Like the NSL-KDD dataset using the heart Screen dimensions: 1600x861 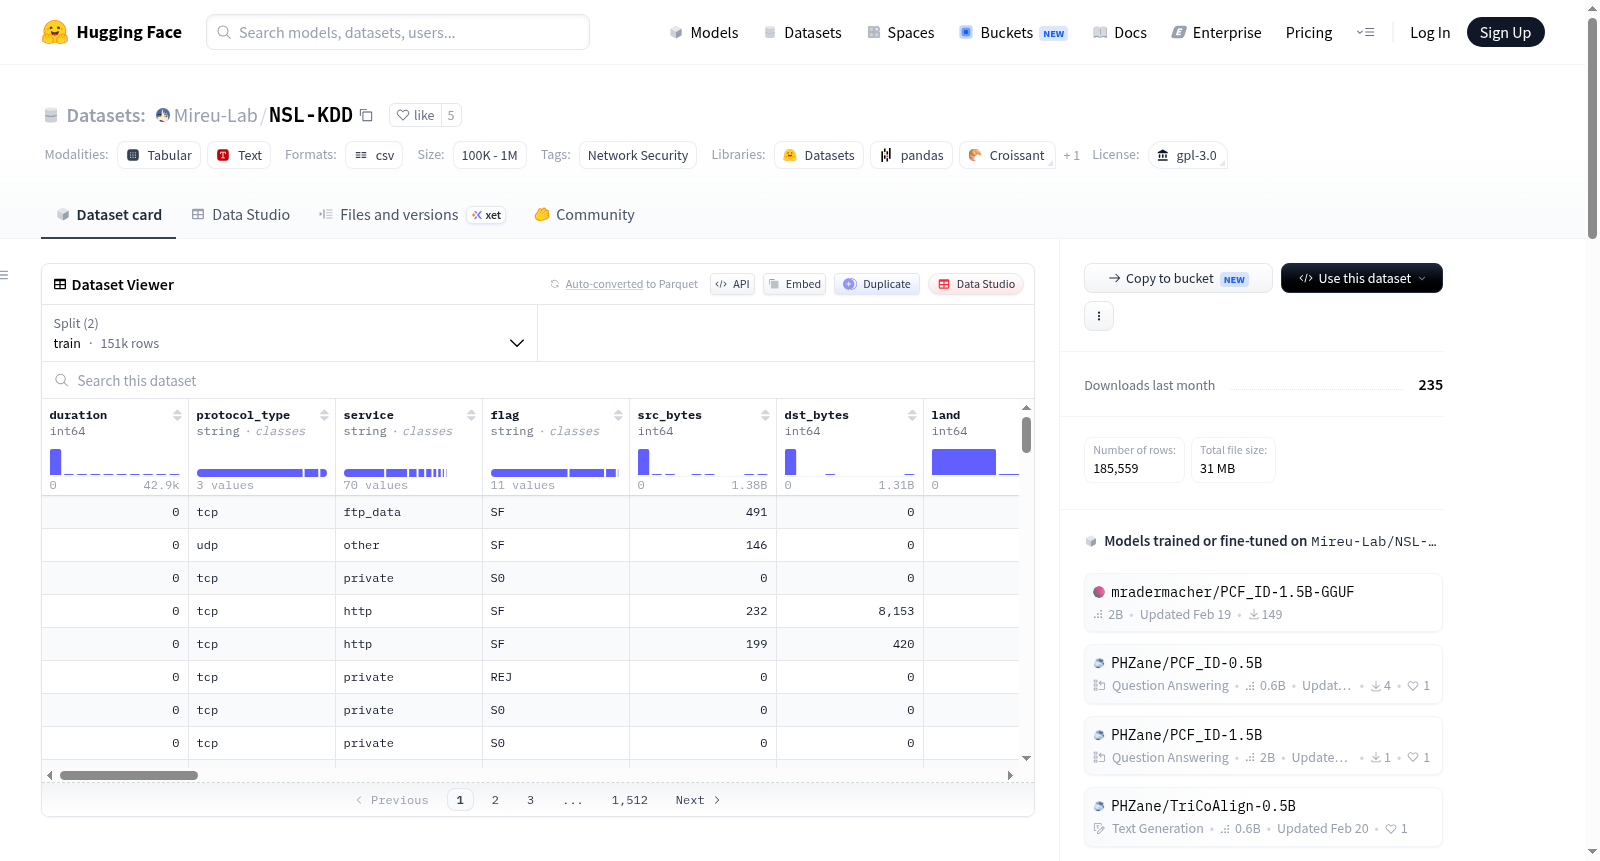tap(415, 115)
